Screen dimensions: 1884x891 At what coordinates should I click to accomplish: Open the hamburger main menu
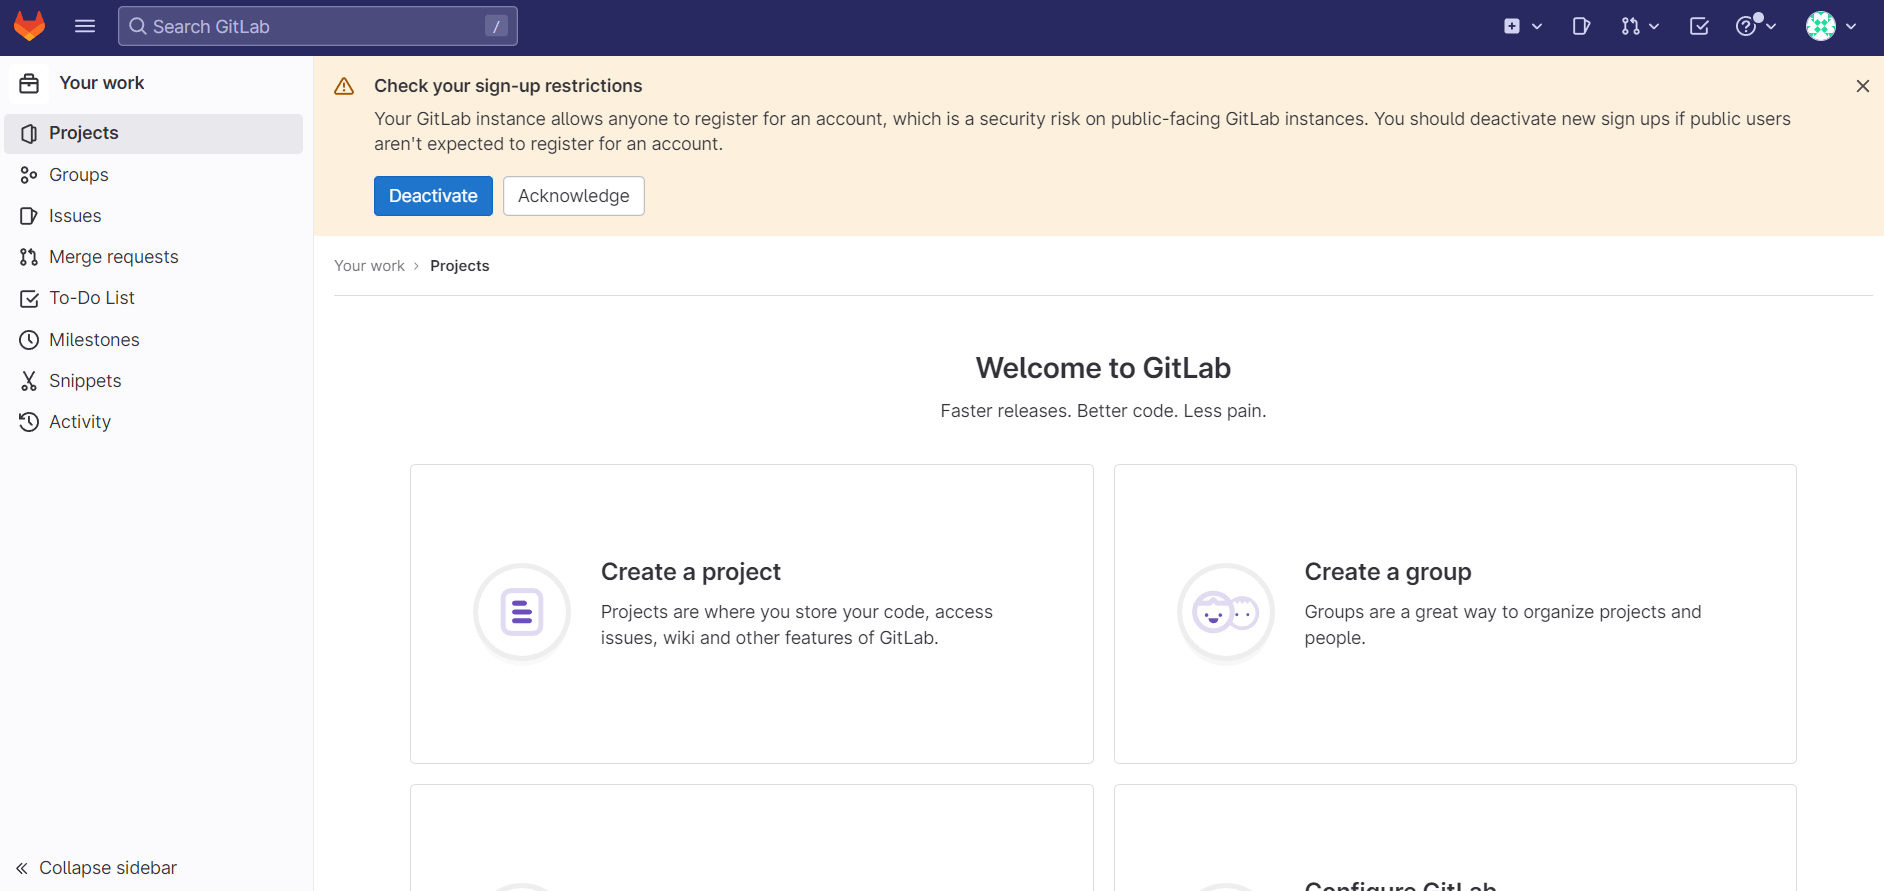pos(85,26)
